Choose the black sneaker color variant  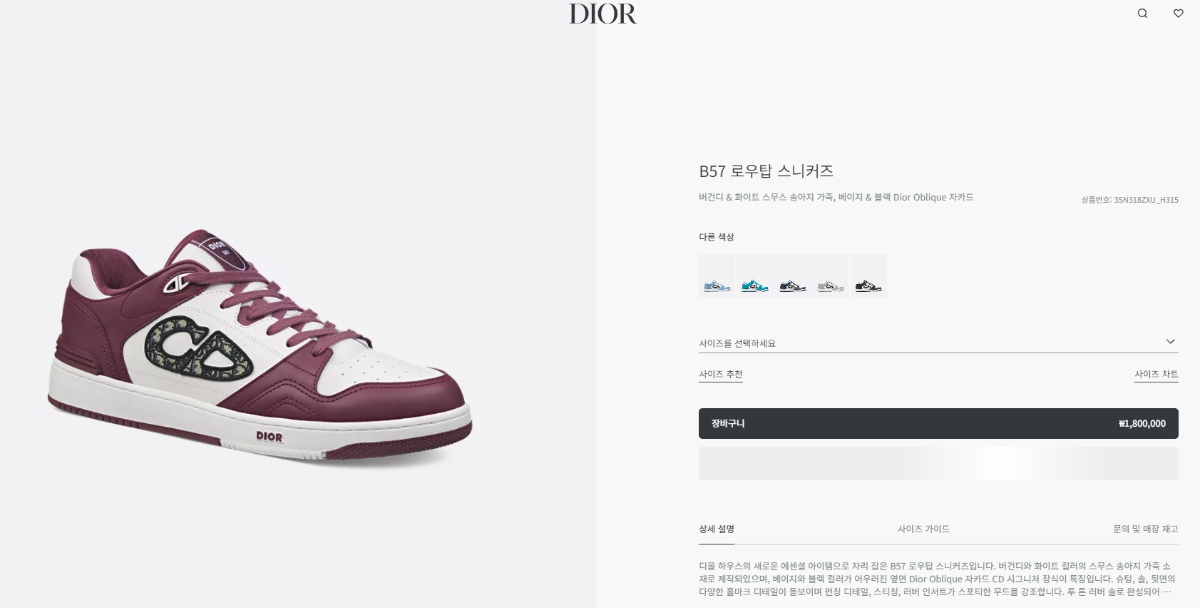pyautogui.click(x=869, y=276)
